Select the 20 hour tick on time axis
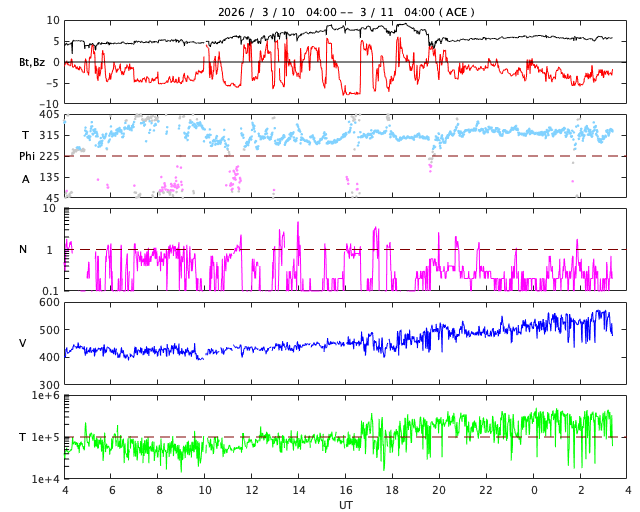This screenshot has height=512, width=640. pos(440,491)
